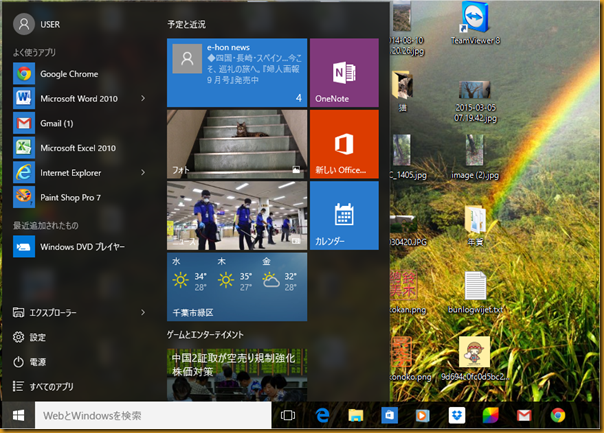Select the 年賀 folder on the desktop

(x=475, y=226)
